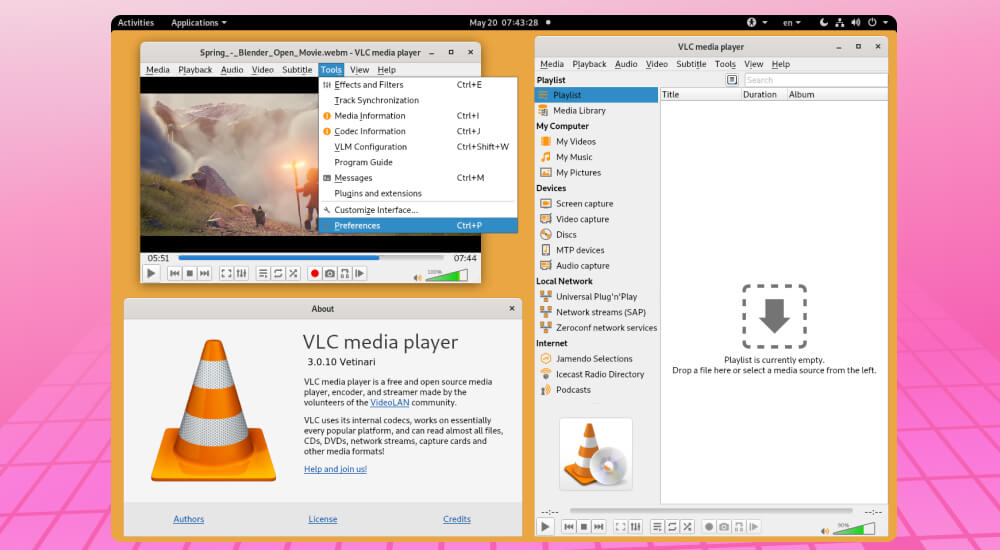Mute audio in the playlist VLC window
1000x550 pixels.
(825, 531)
